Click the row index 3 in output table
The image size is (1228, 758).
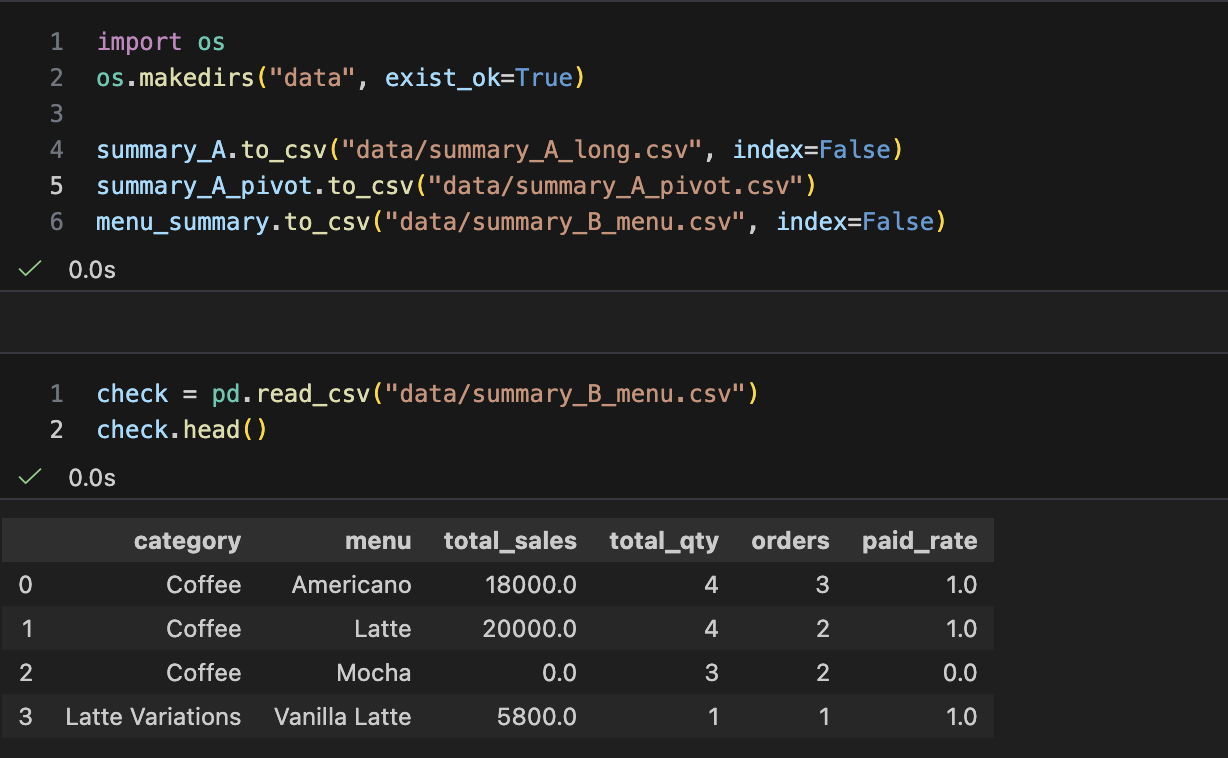[x=25, y=716]
